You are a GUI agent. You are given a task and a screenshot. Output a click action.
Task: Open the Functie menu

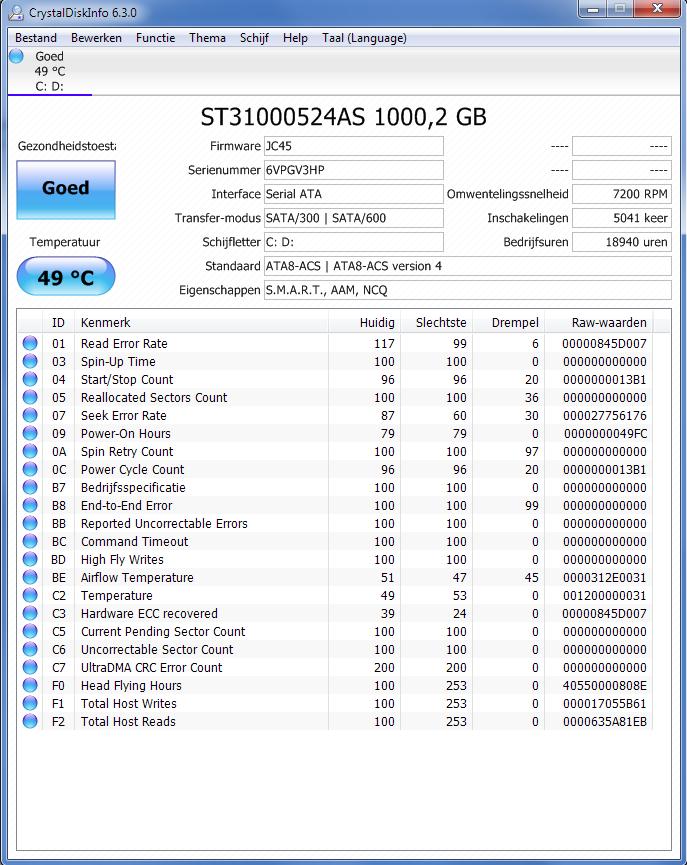point(156,38)
